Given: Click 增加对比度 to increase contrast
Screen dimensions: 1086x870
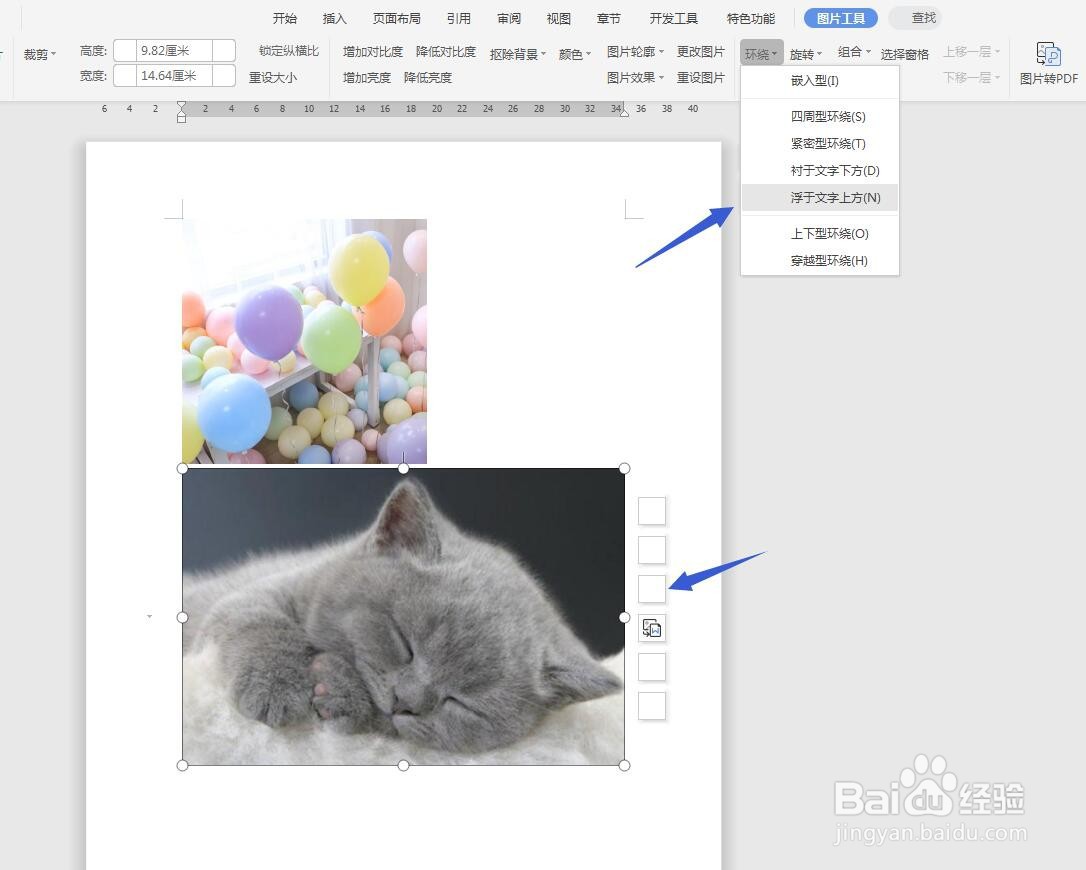Looking at the screenshot, I should pos(371,52).
